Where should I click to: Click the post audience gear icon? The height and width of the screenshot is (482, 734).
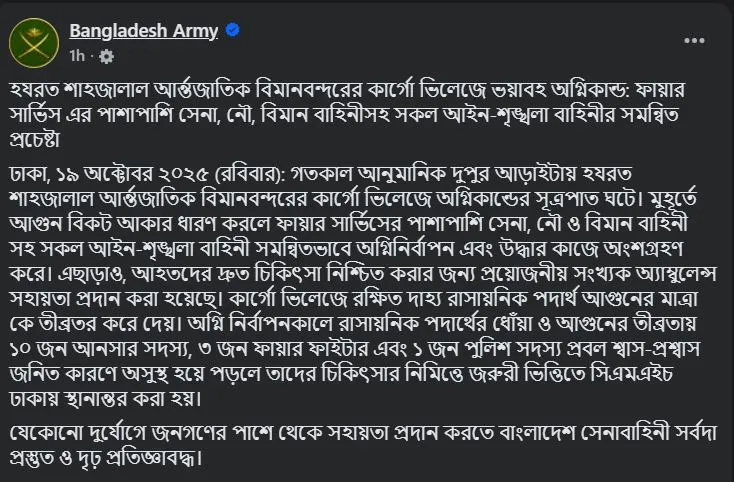tap(107, 56)
